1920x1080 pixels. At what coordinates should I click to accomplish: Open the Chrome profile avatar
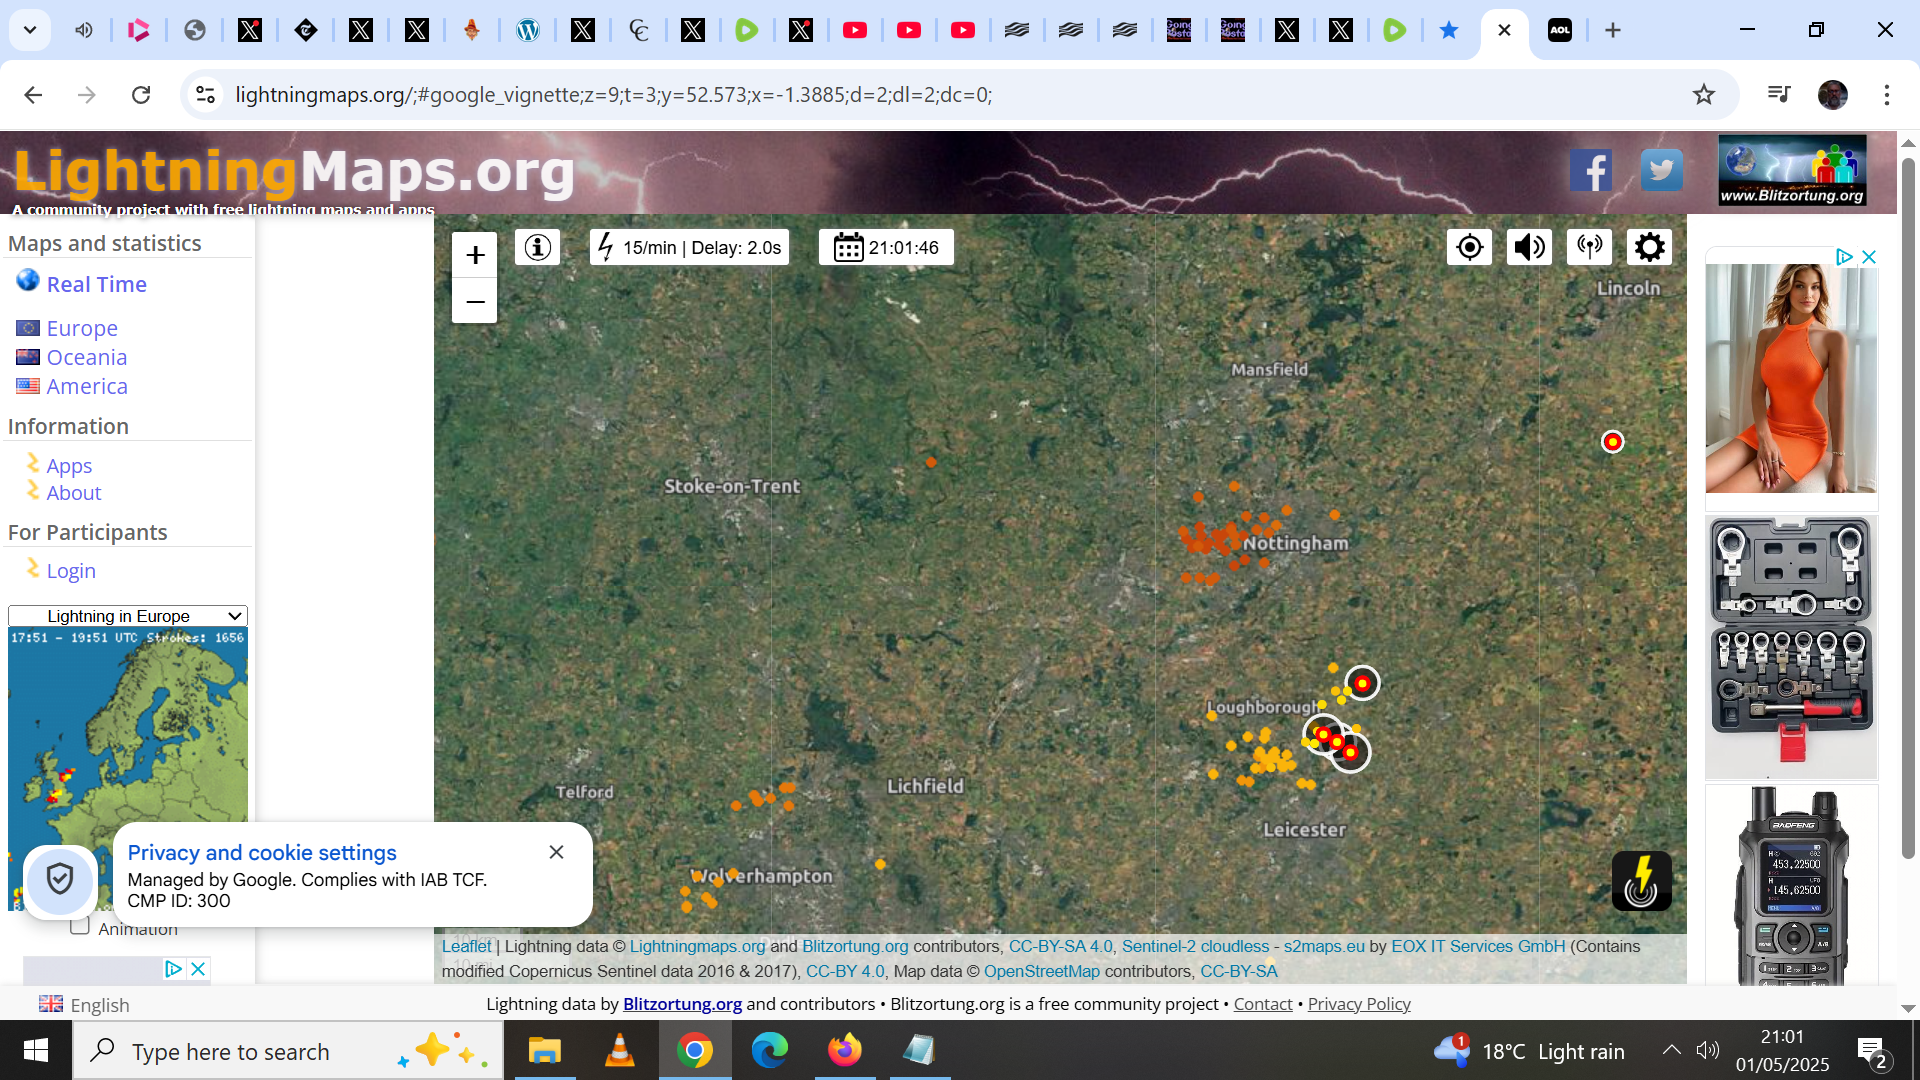tap(1833, 95)
